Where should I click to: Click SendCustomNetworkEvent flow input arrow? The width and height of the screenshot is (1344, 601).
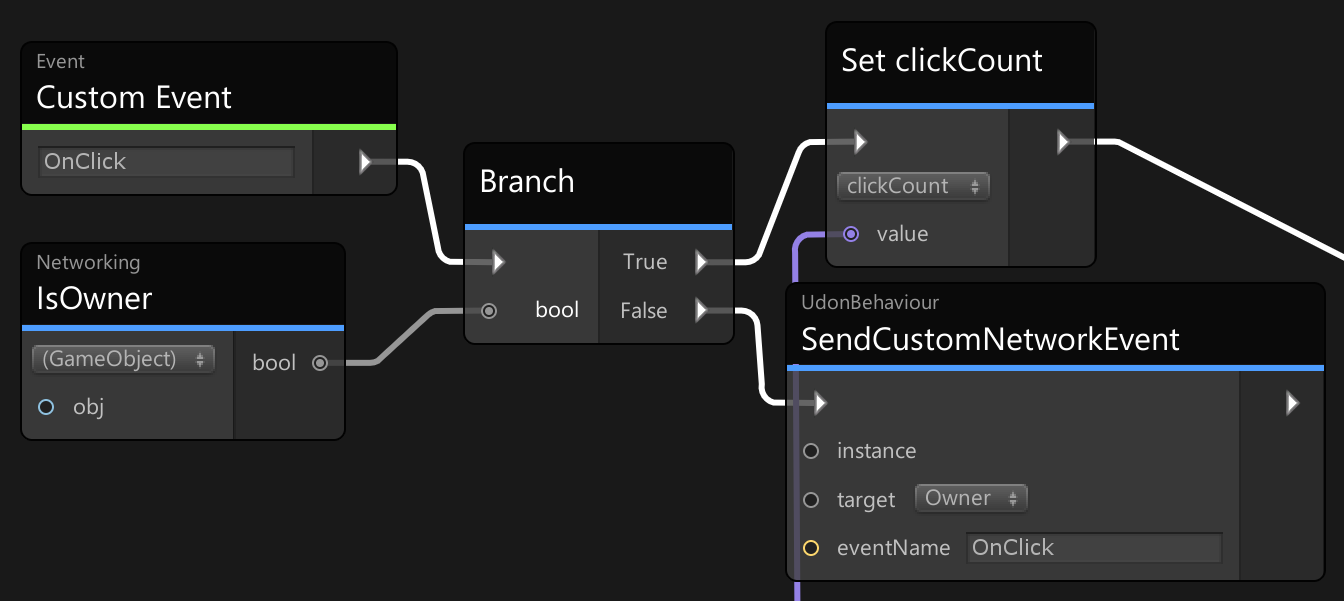click(x=820, y=403)
